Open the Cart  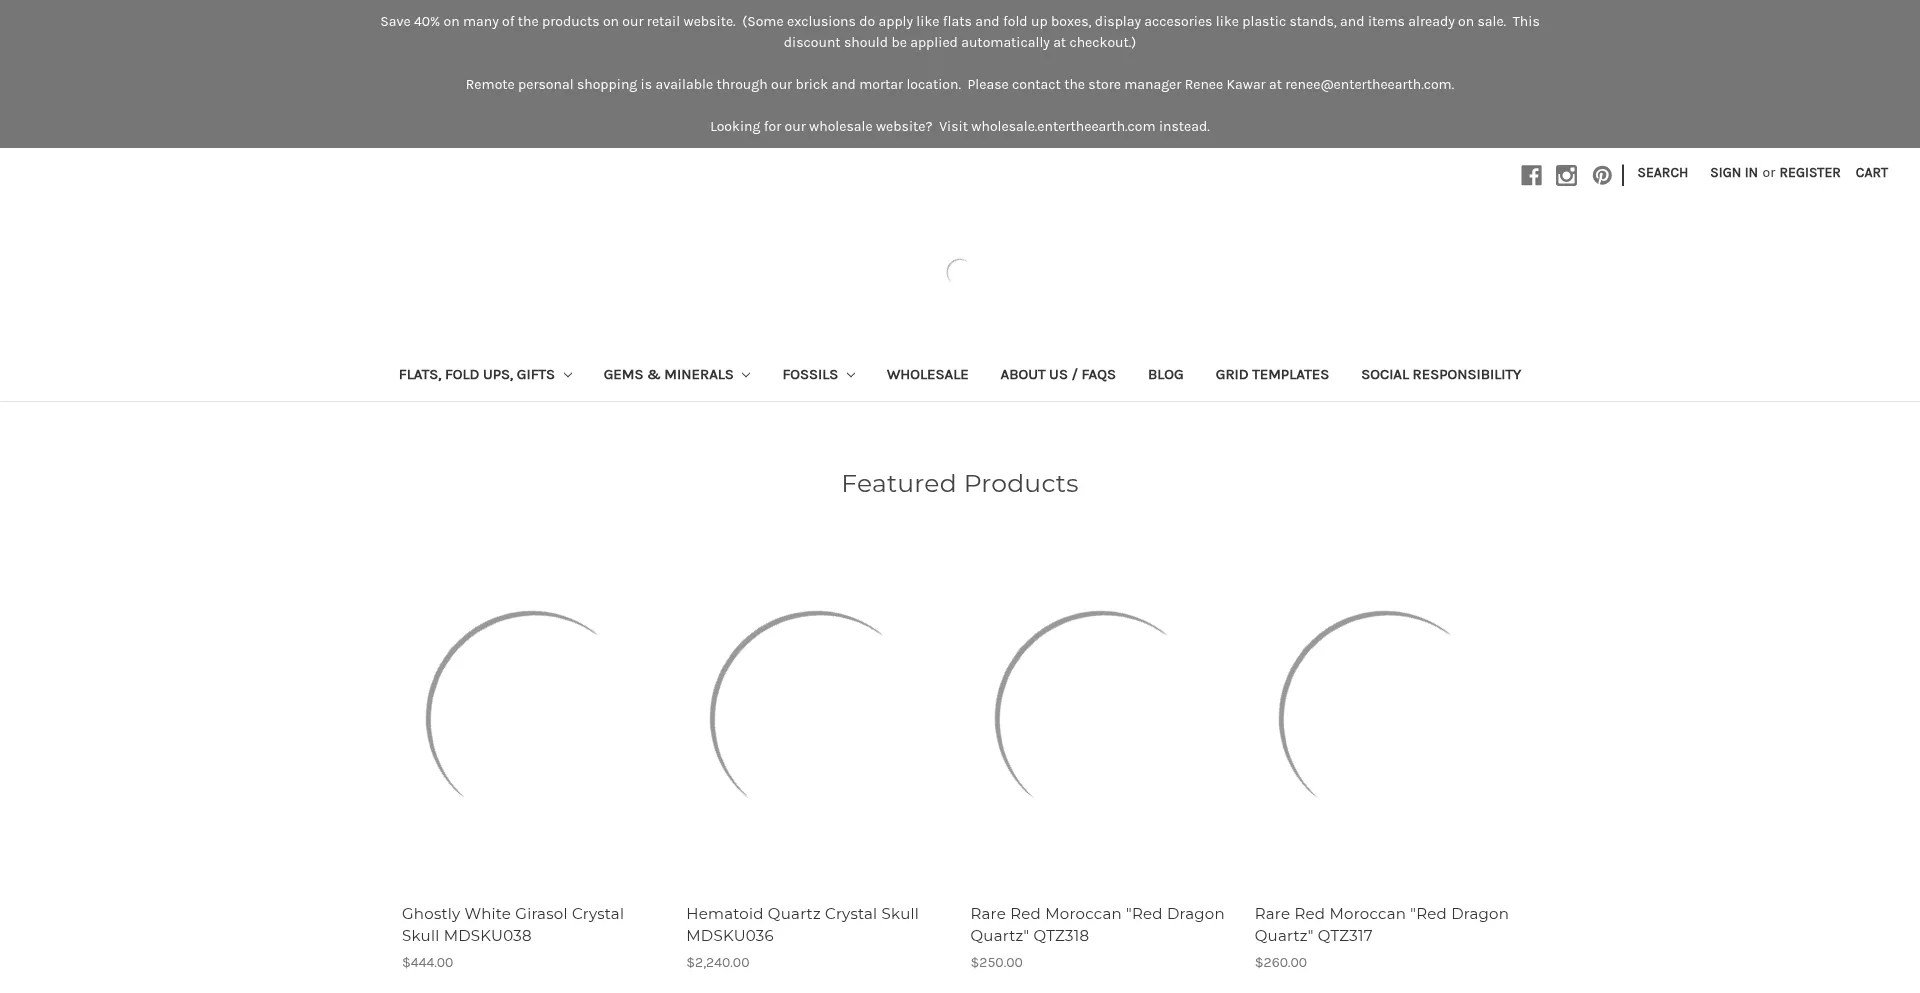click(1871, 173)
